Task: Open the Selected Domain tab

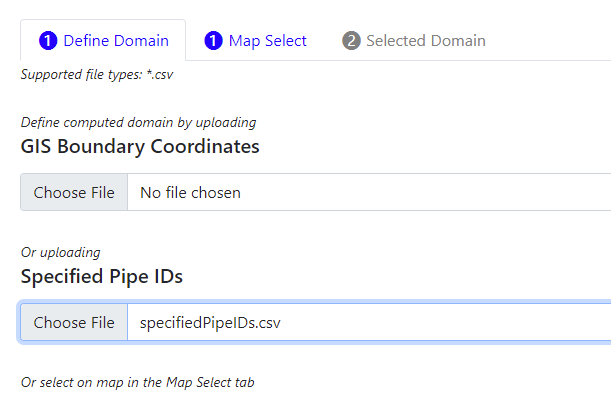Action: click(x=425, y=41)
